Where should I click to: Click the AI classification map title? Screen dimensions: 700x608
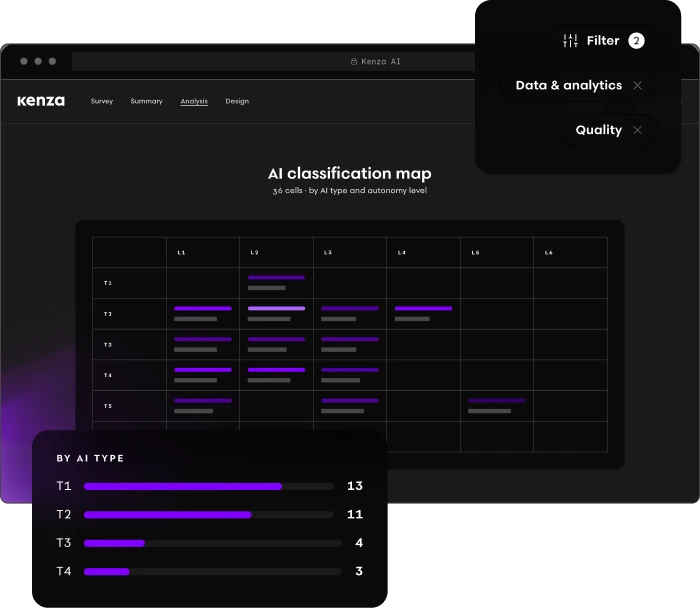point(350,173)
